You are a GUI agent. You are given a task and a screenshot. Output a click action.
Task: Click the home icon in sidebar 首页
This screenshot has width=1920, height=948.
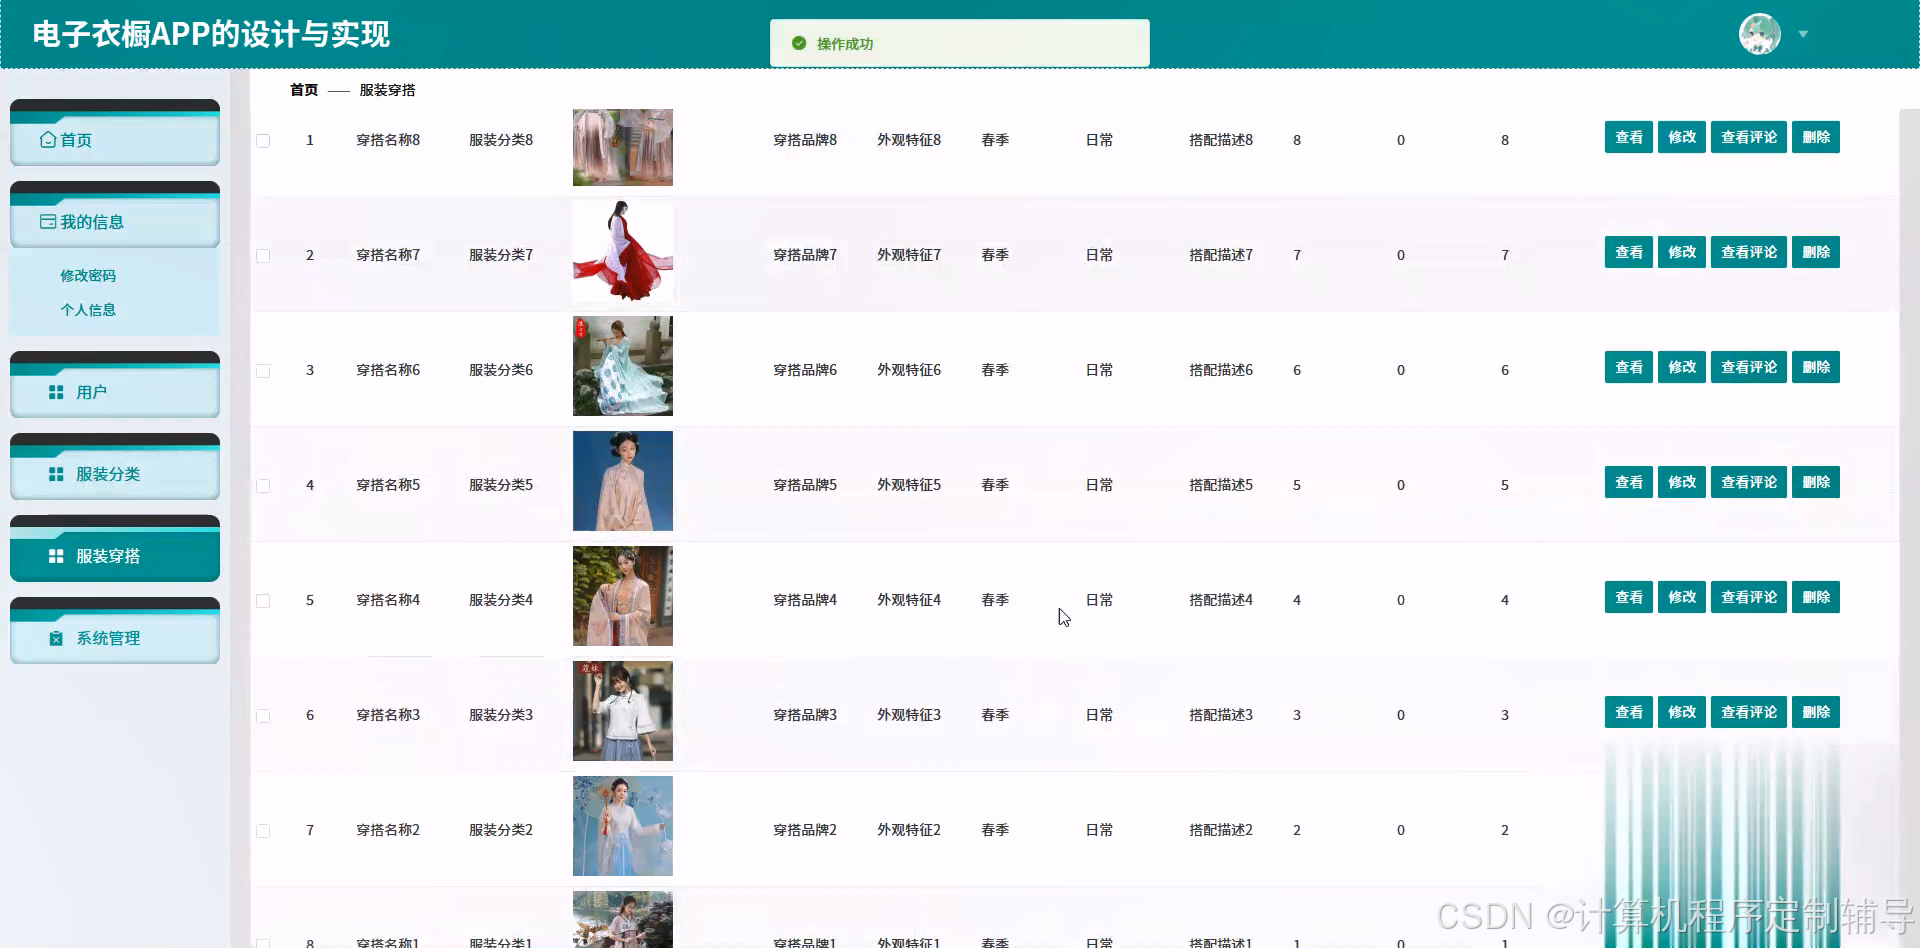[48, 140]
